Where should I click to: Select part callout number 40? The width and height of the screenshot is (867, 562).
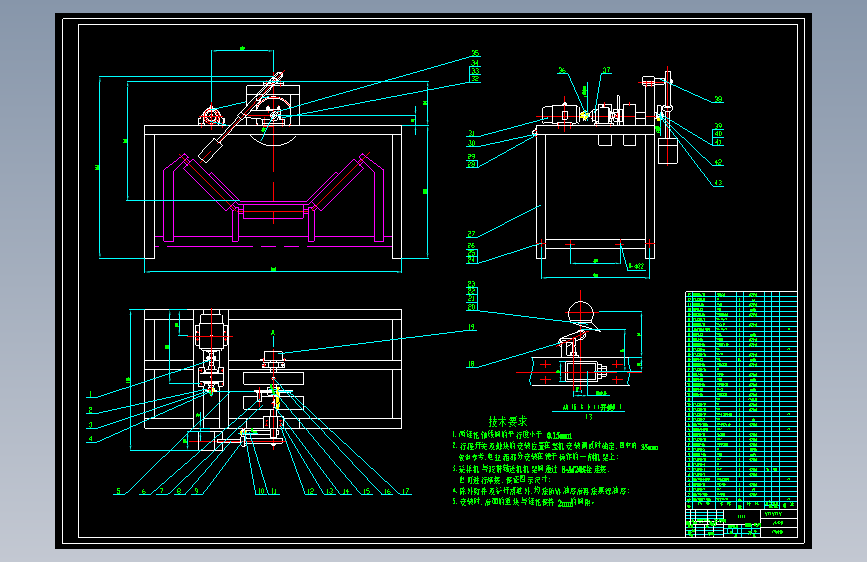(x=718, y=133)
